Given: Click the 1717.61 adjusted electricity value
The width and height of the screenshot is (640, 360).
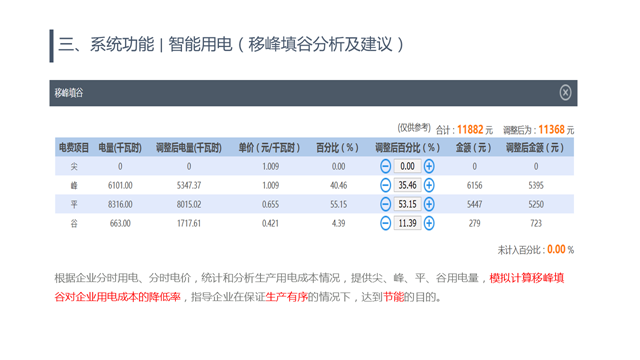Looking at the screenshot, I should point(189,224).
